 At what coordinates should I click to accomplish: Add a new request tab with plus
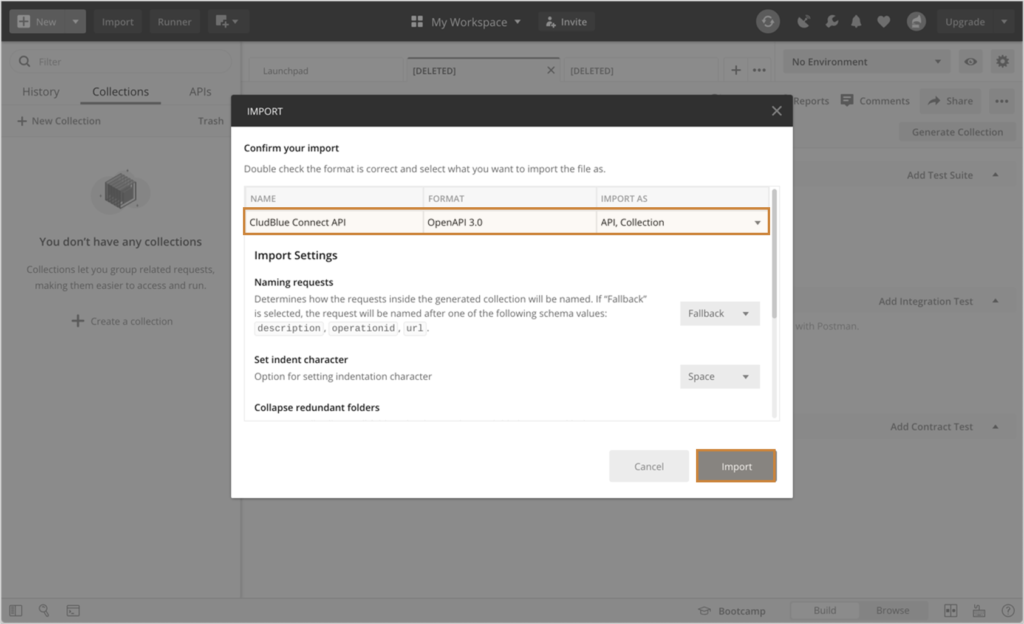[x=736, y=70]
